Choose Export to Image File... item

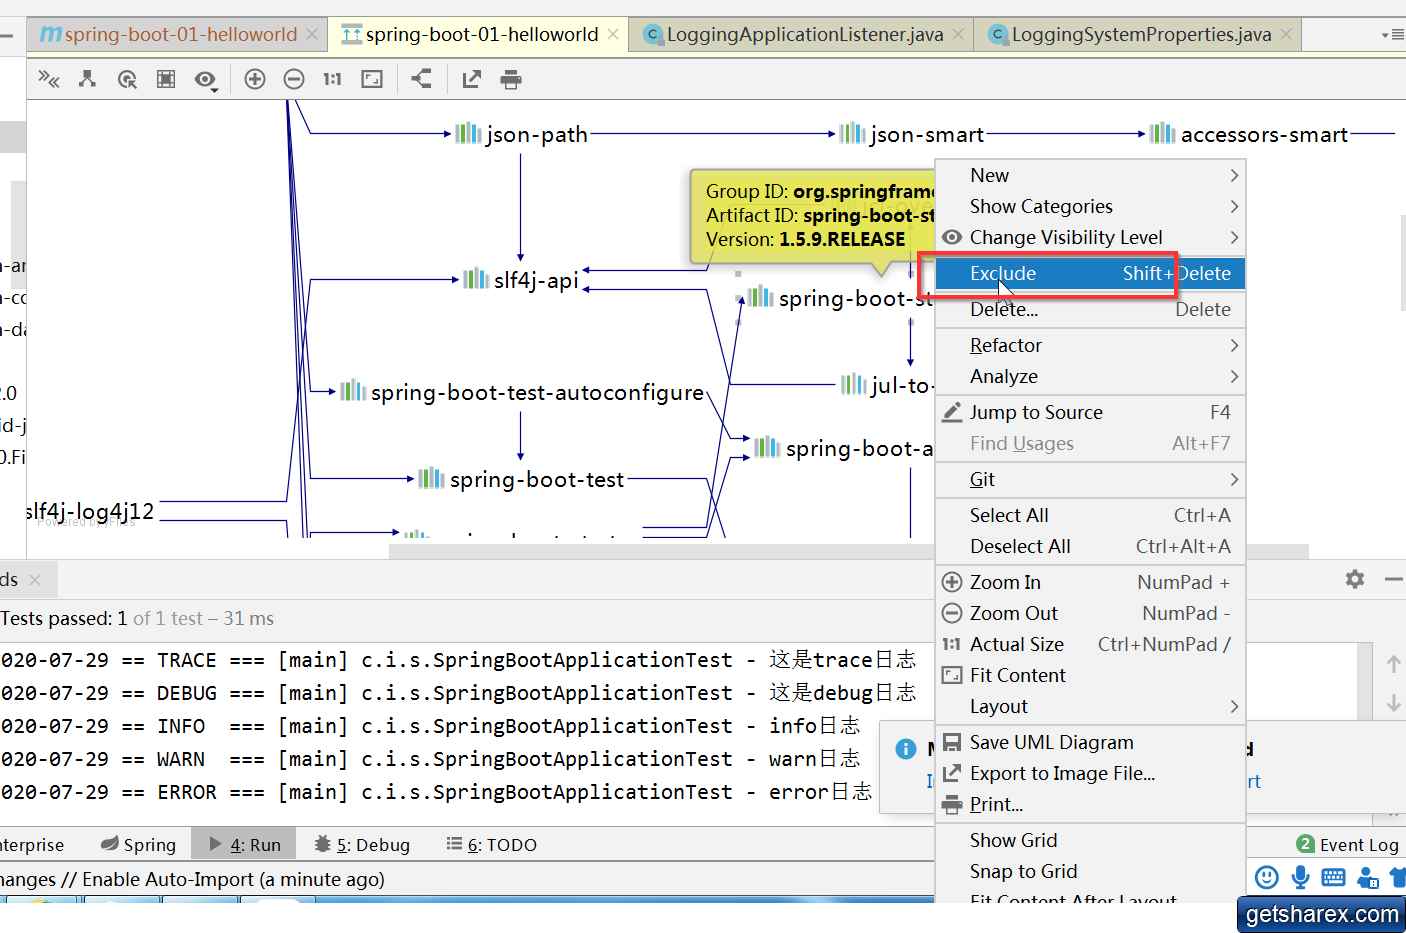pyautogui.click(x=1091, y=773)
